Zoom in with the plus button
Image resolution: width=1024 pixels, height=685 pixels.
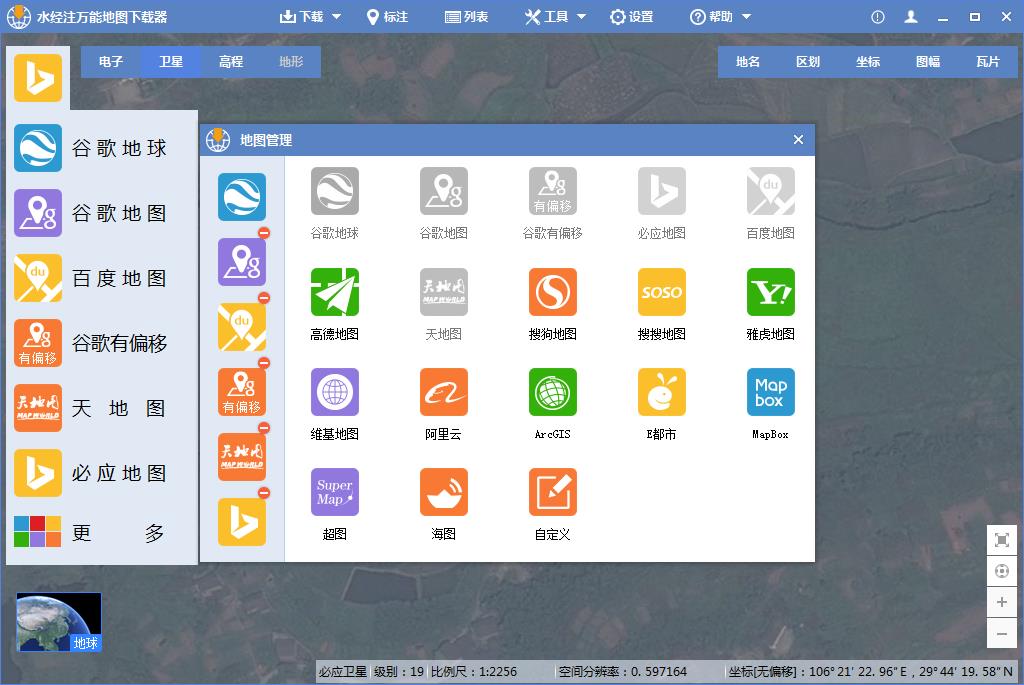click(x=1002, y=601)
